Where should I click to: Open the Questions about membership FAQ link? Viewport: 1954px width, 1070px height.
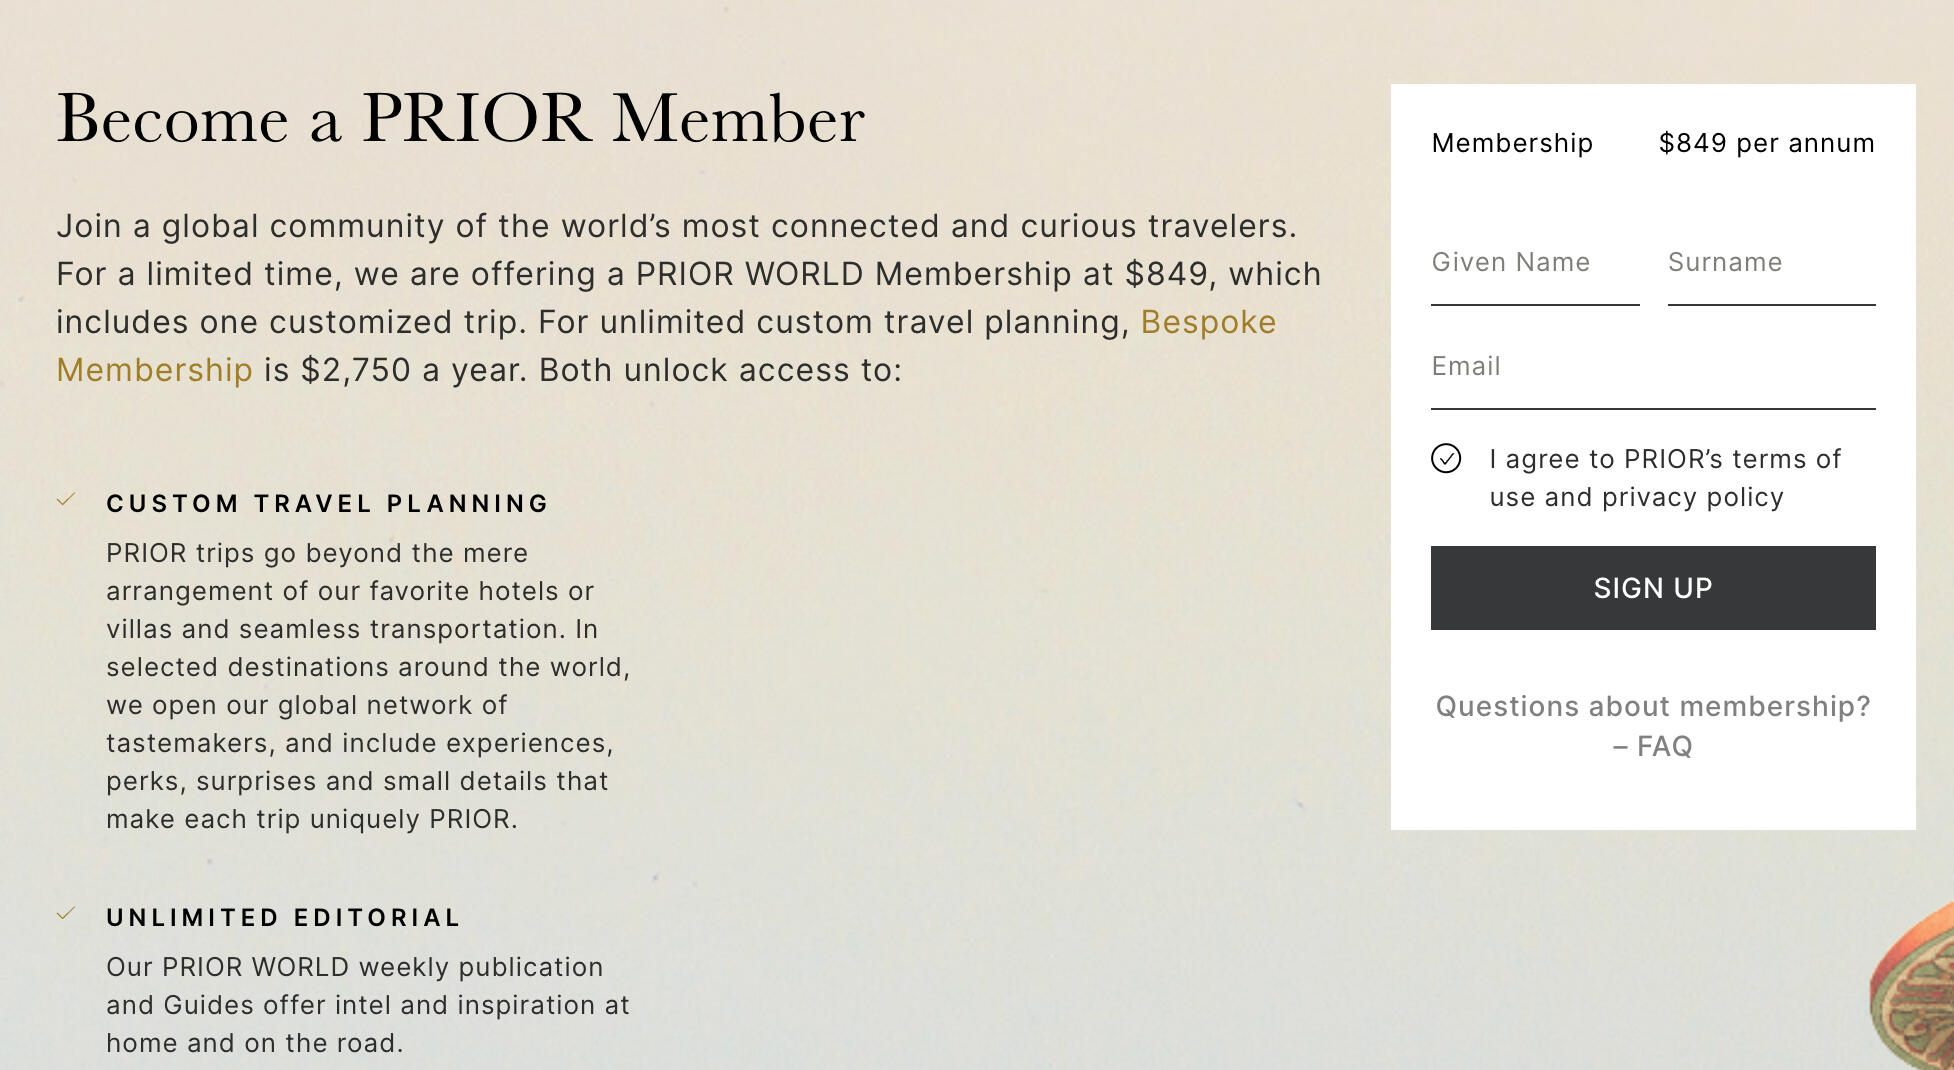pyautogui.click(x=1652, y=726)
